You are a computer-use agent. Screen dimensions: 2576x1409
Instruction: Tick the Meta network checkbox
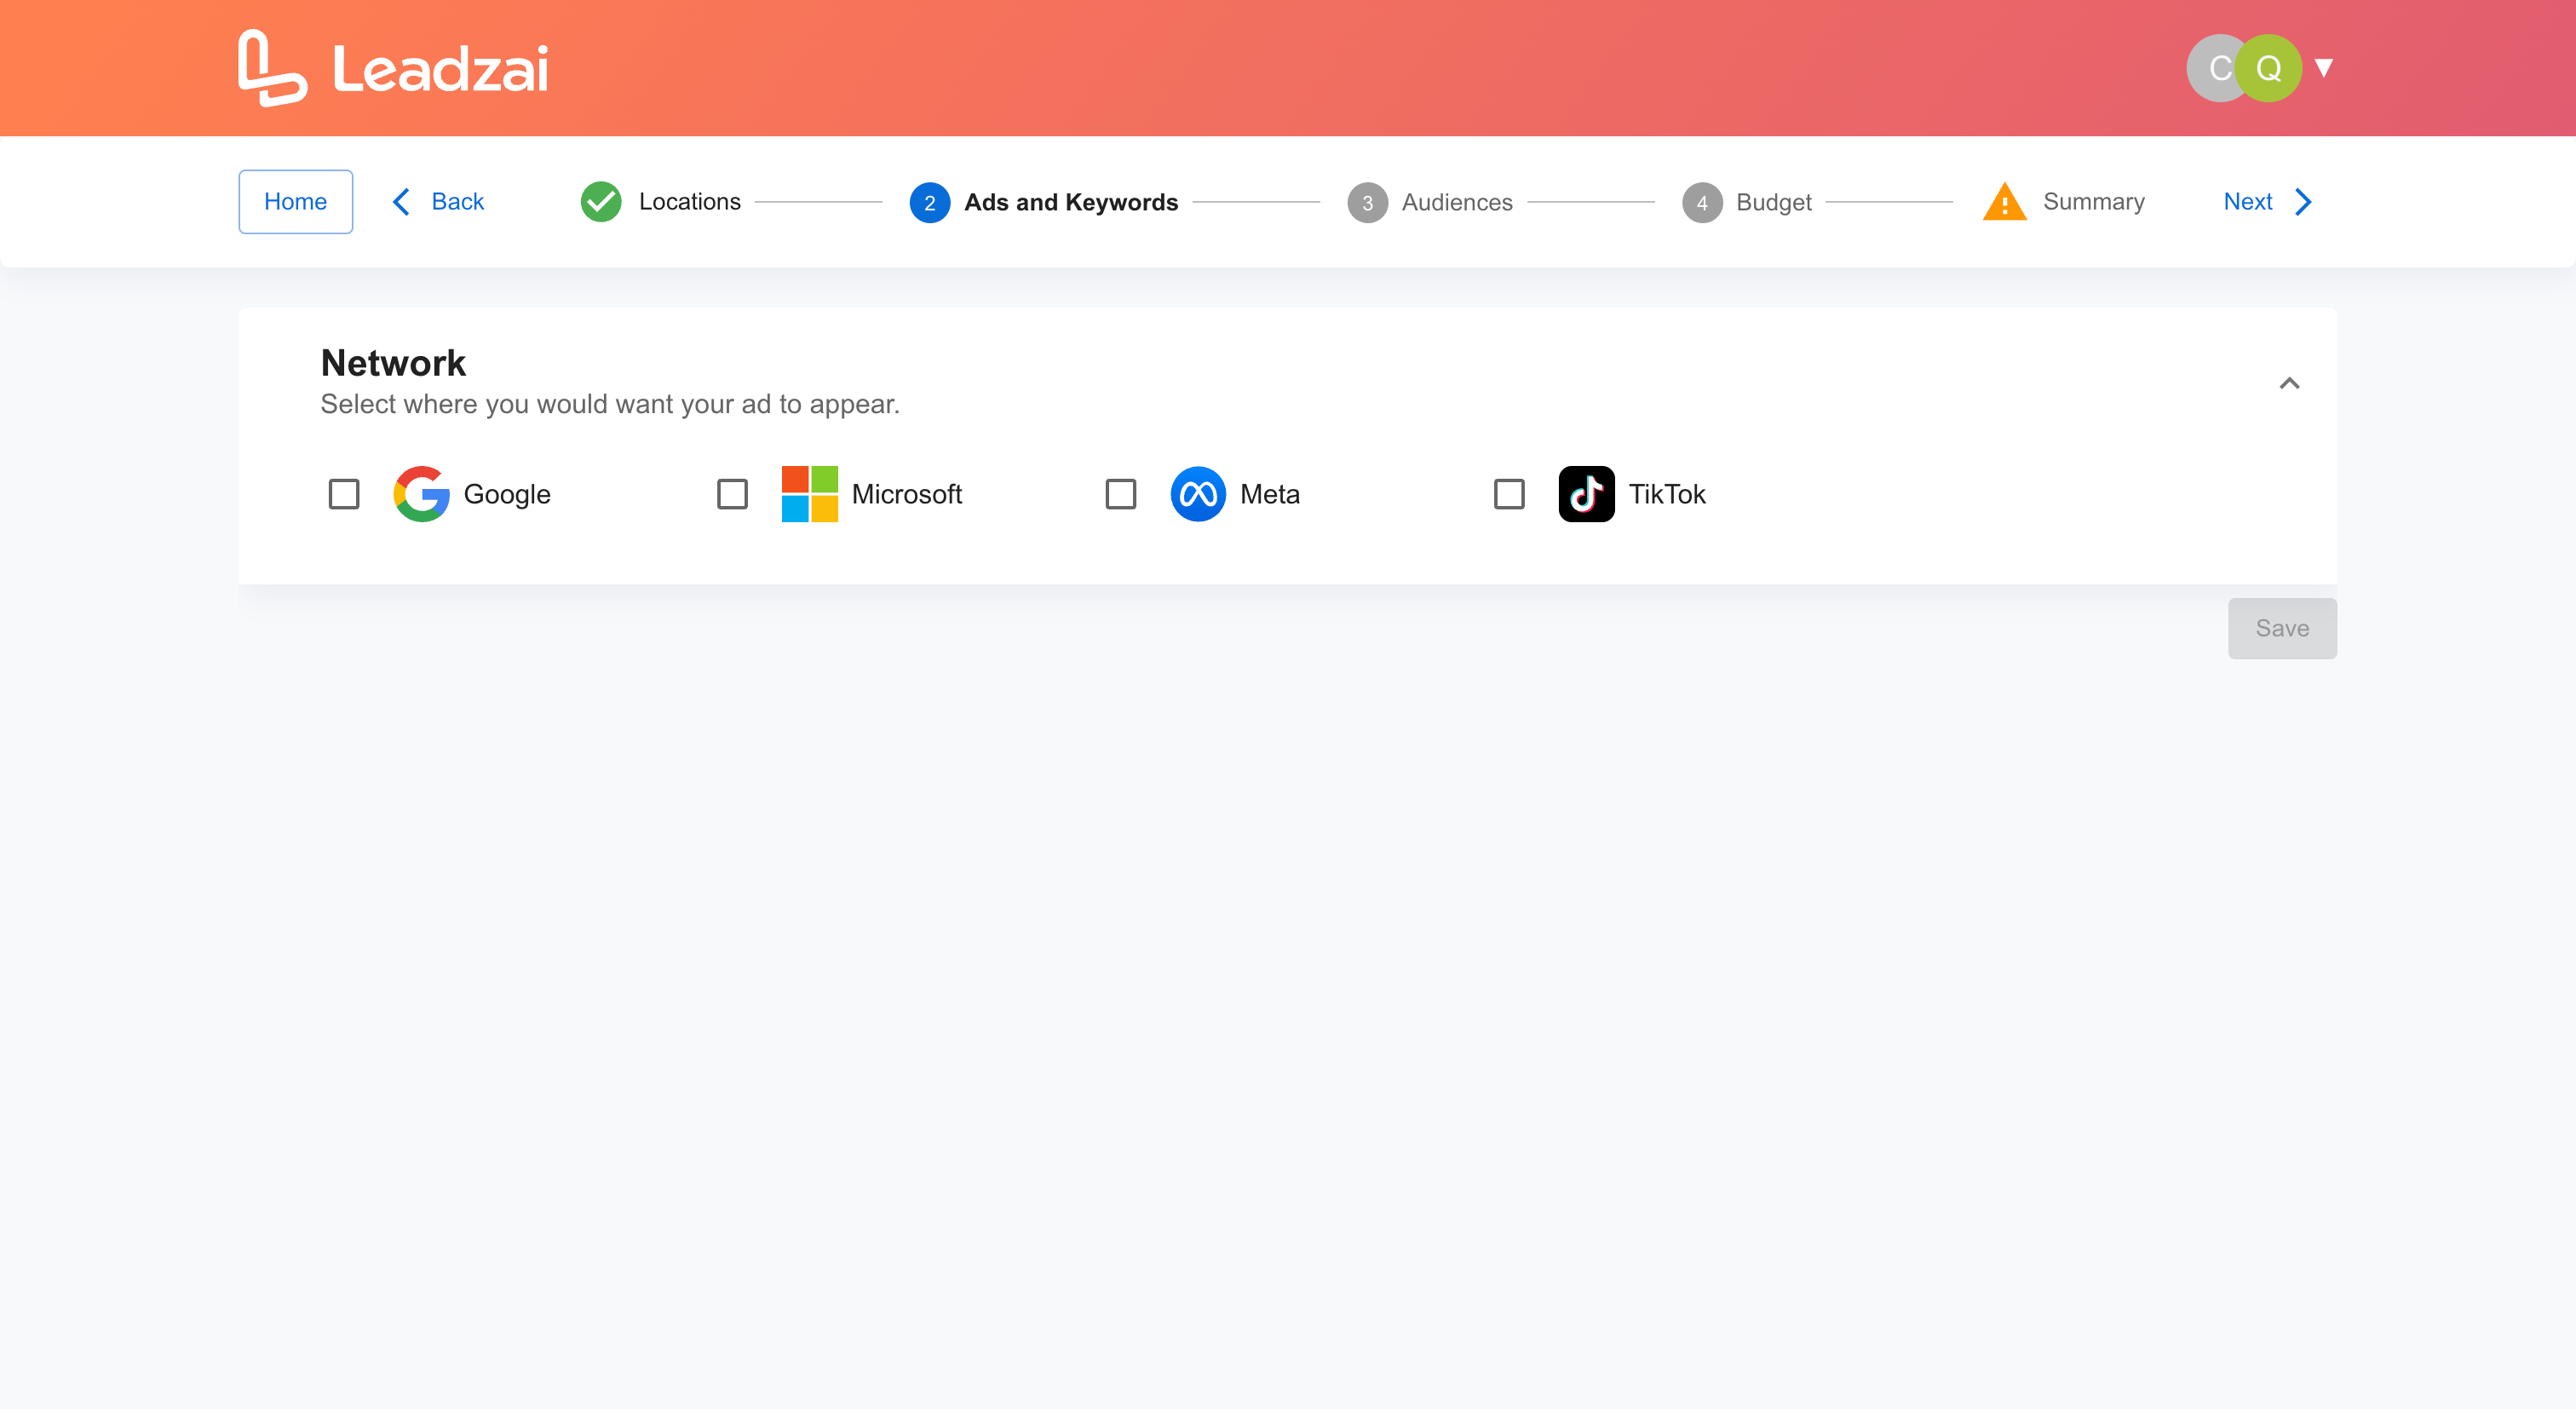1120,494
